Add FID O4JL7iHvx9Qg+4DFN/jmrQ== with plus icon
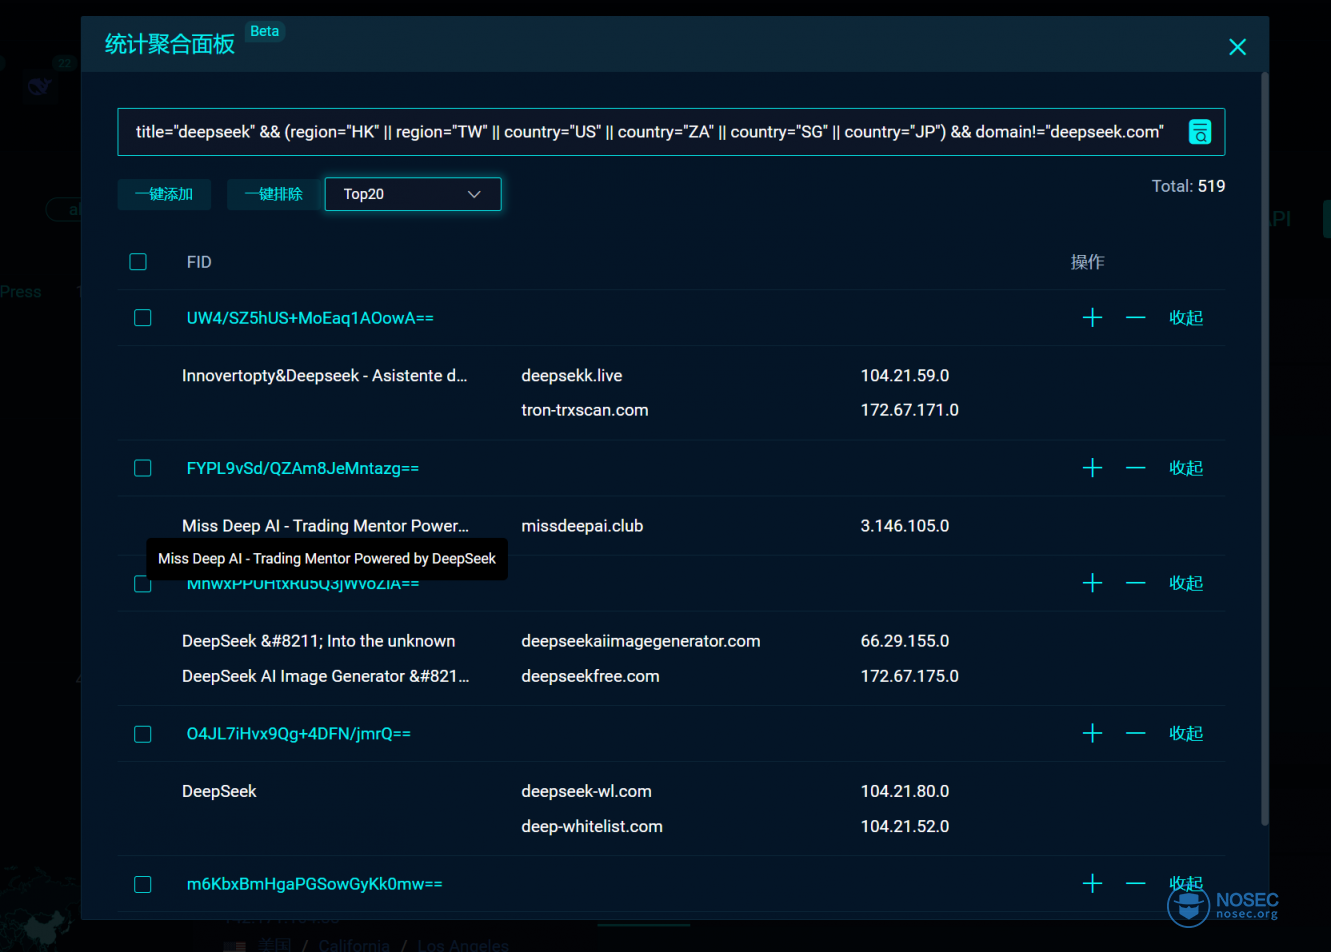 pos(1092,734)
